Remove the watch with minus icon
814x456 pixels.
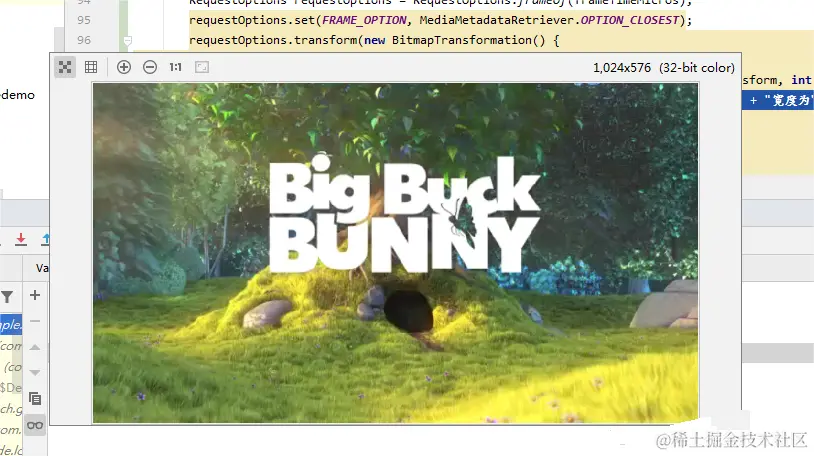(35, 321)
